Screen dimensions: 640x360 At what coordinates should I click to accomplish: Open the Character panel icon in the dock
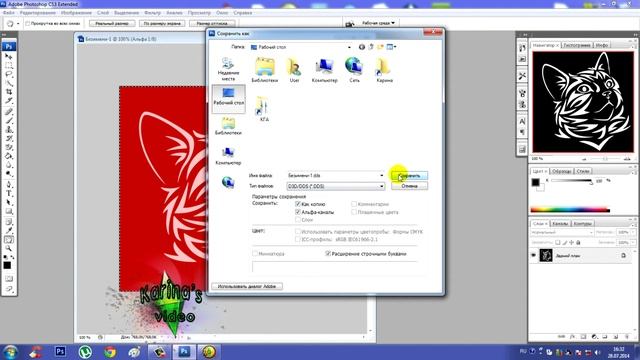click(522, 121)
